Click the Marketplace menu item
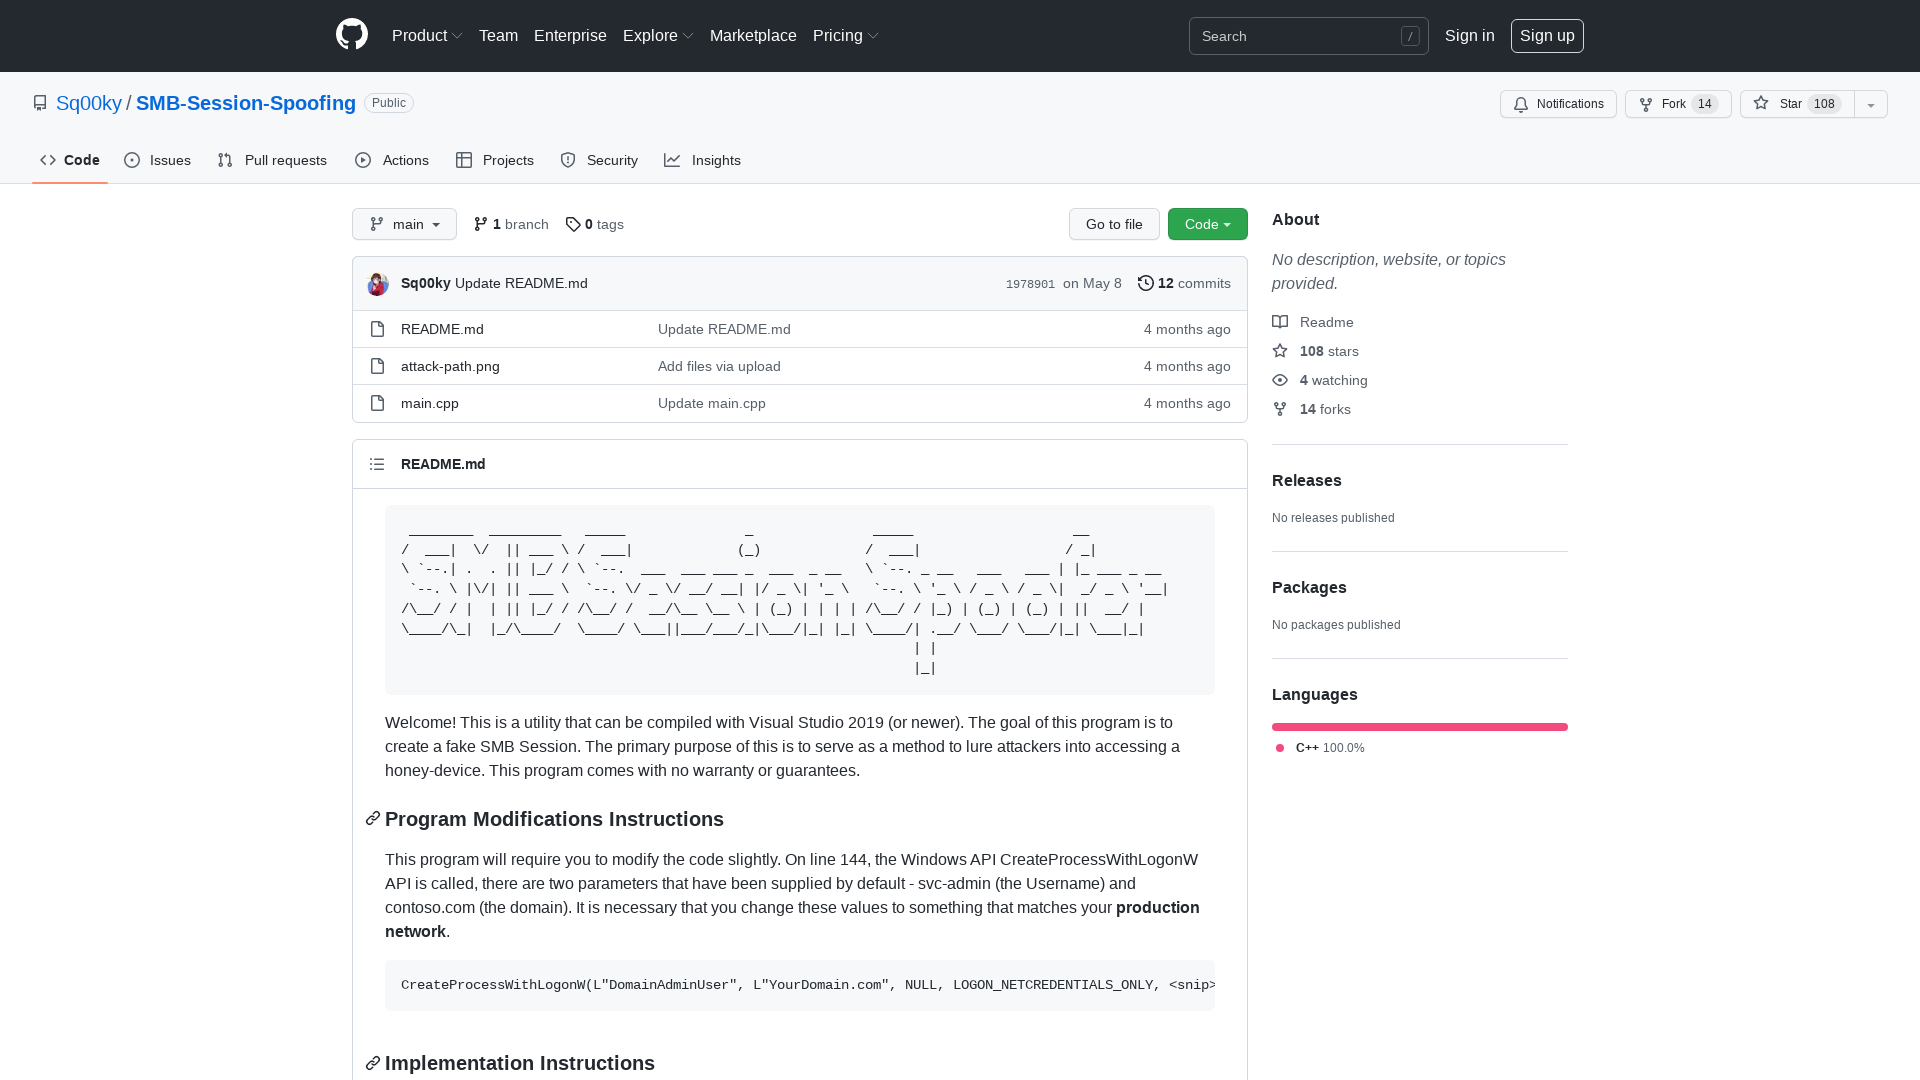This screenshot has width=1920, height=1080. (753, 35)
